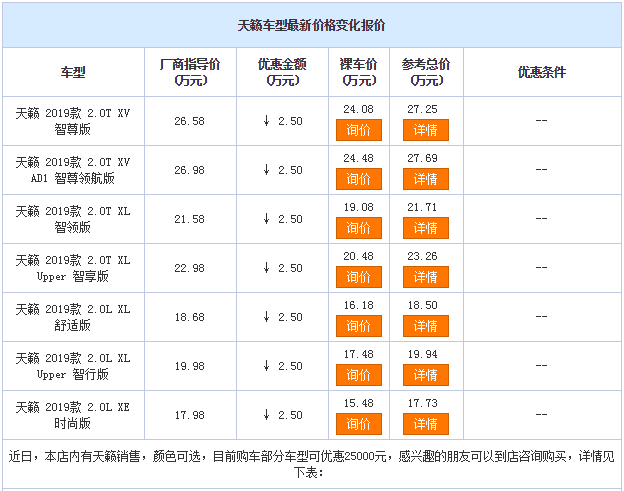Click 详情 button for 2.0T XV 智尊版
The height and width of the screenshot is (491, 624).
[x=426, y=130]
